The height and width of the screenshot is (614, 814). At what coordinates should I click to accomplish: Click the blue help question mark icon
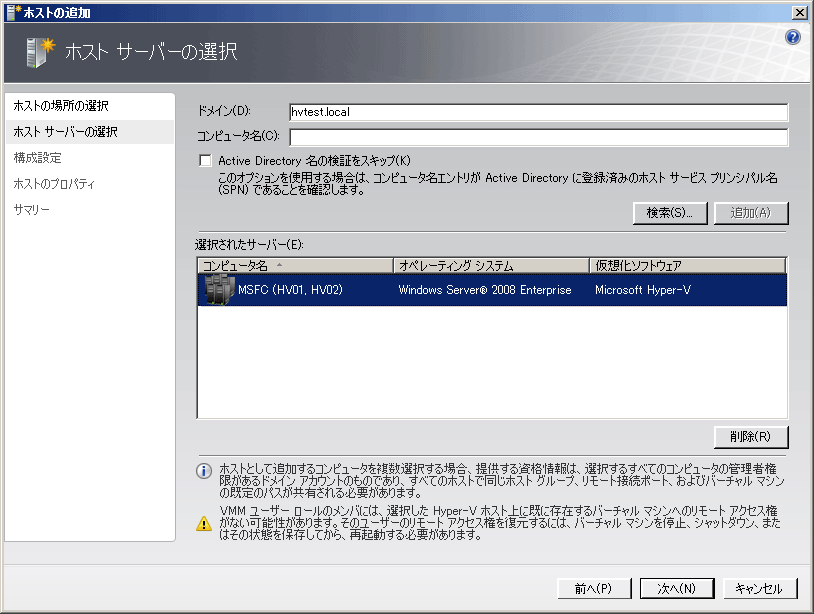pyautogui.click(x=792, y=37)
